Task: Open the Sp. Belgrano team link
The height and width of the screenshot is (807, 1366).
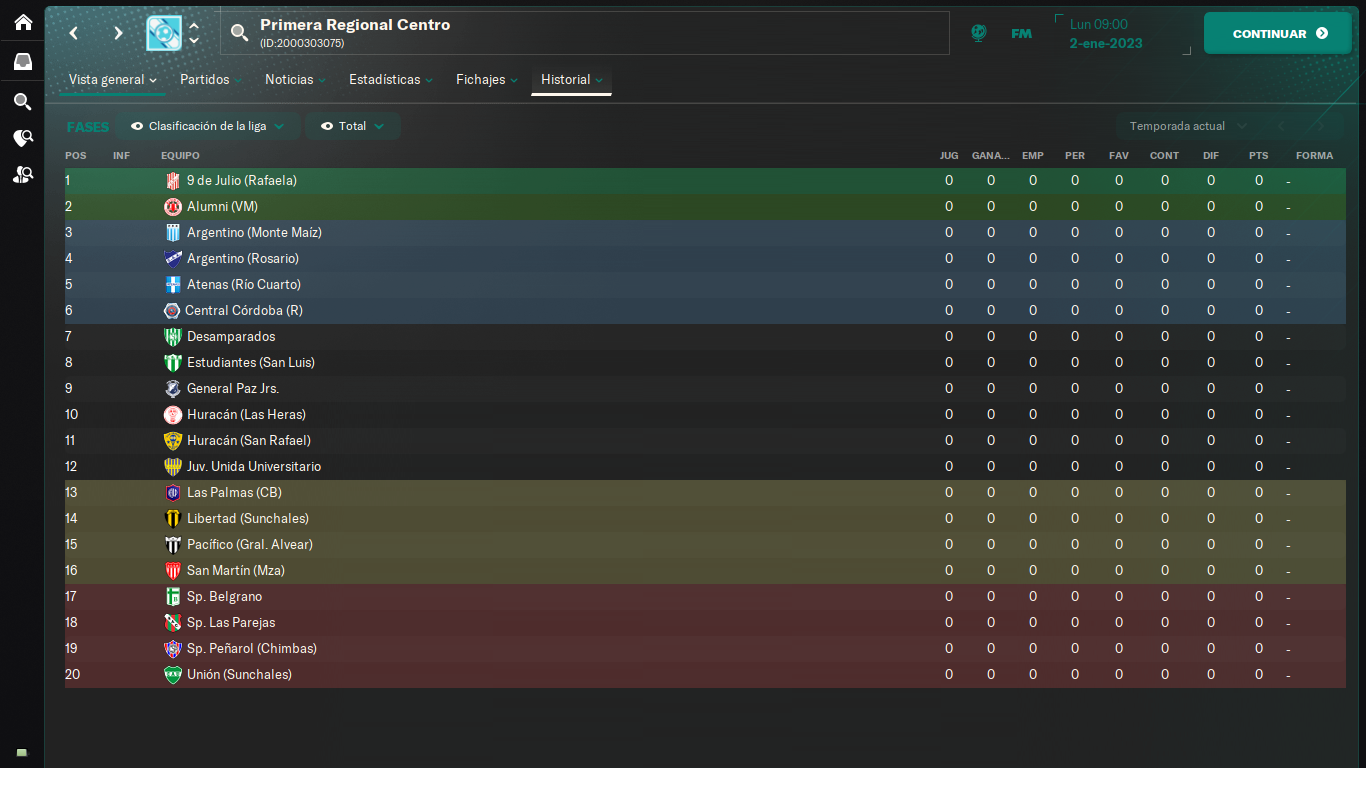Action: click(224, 597)
